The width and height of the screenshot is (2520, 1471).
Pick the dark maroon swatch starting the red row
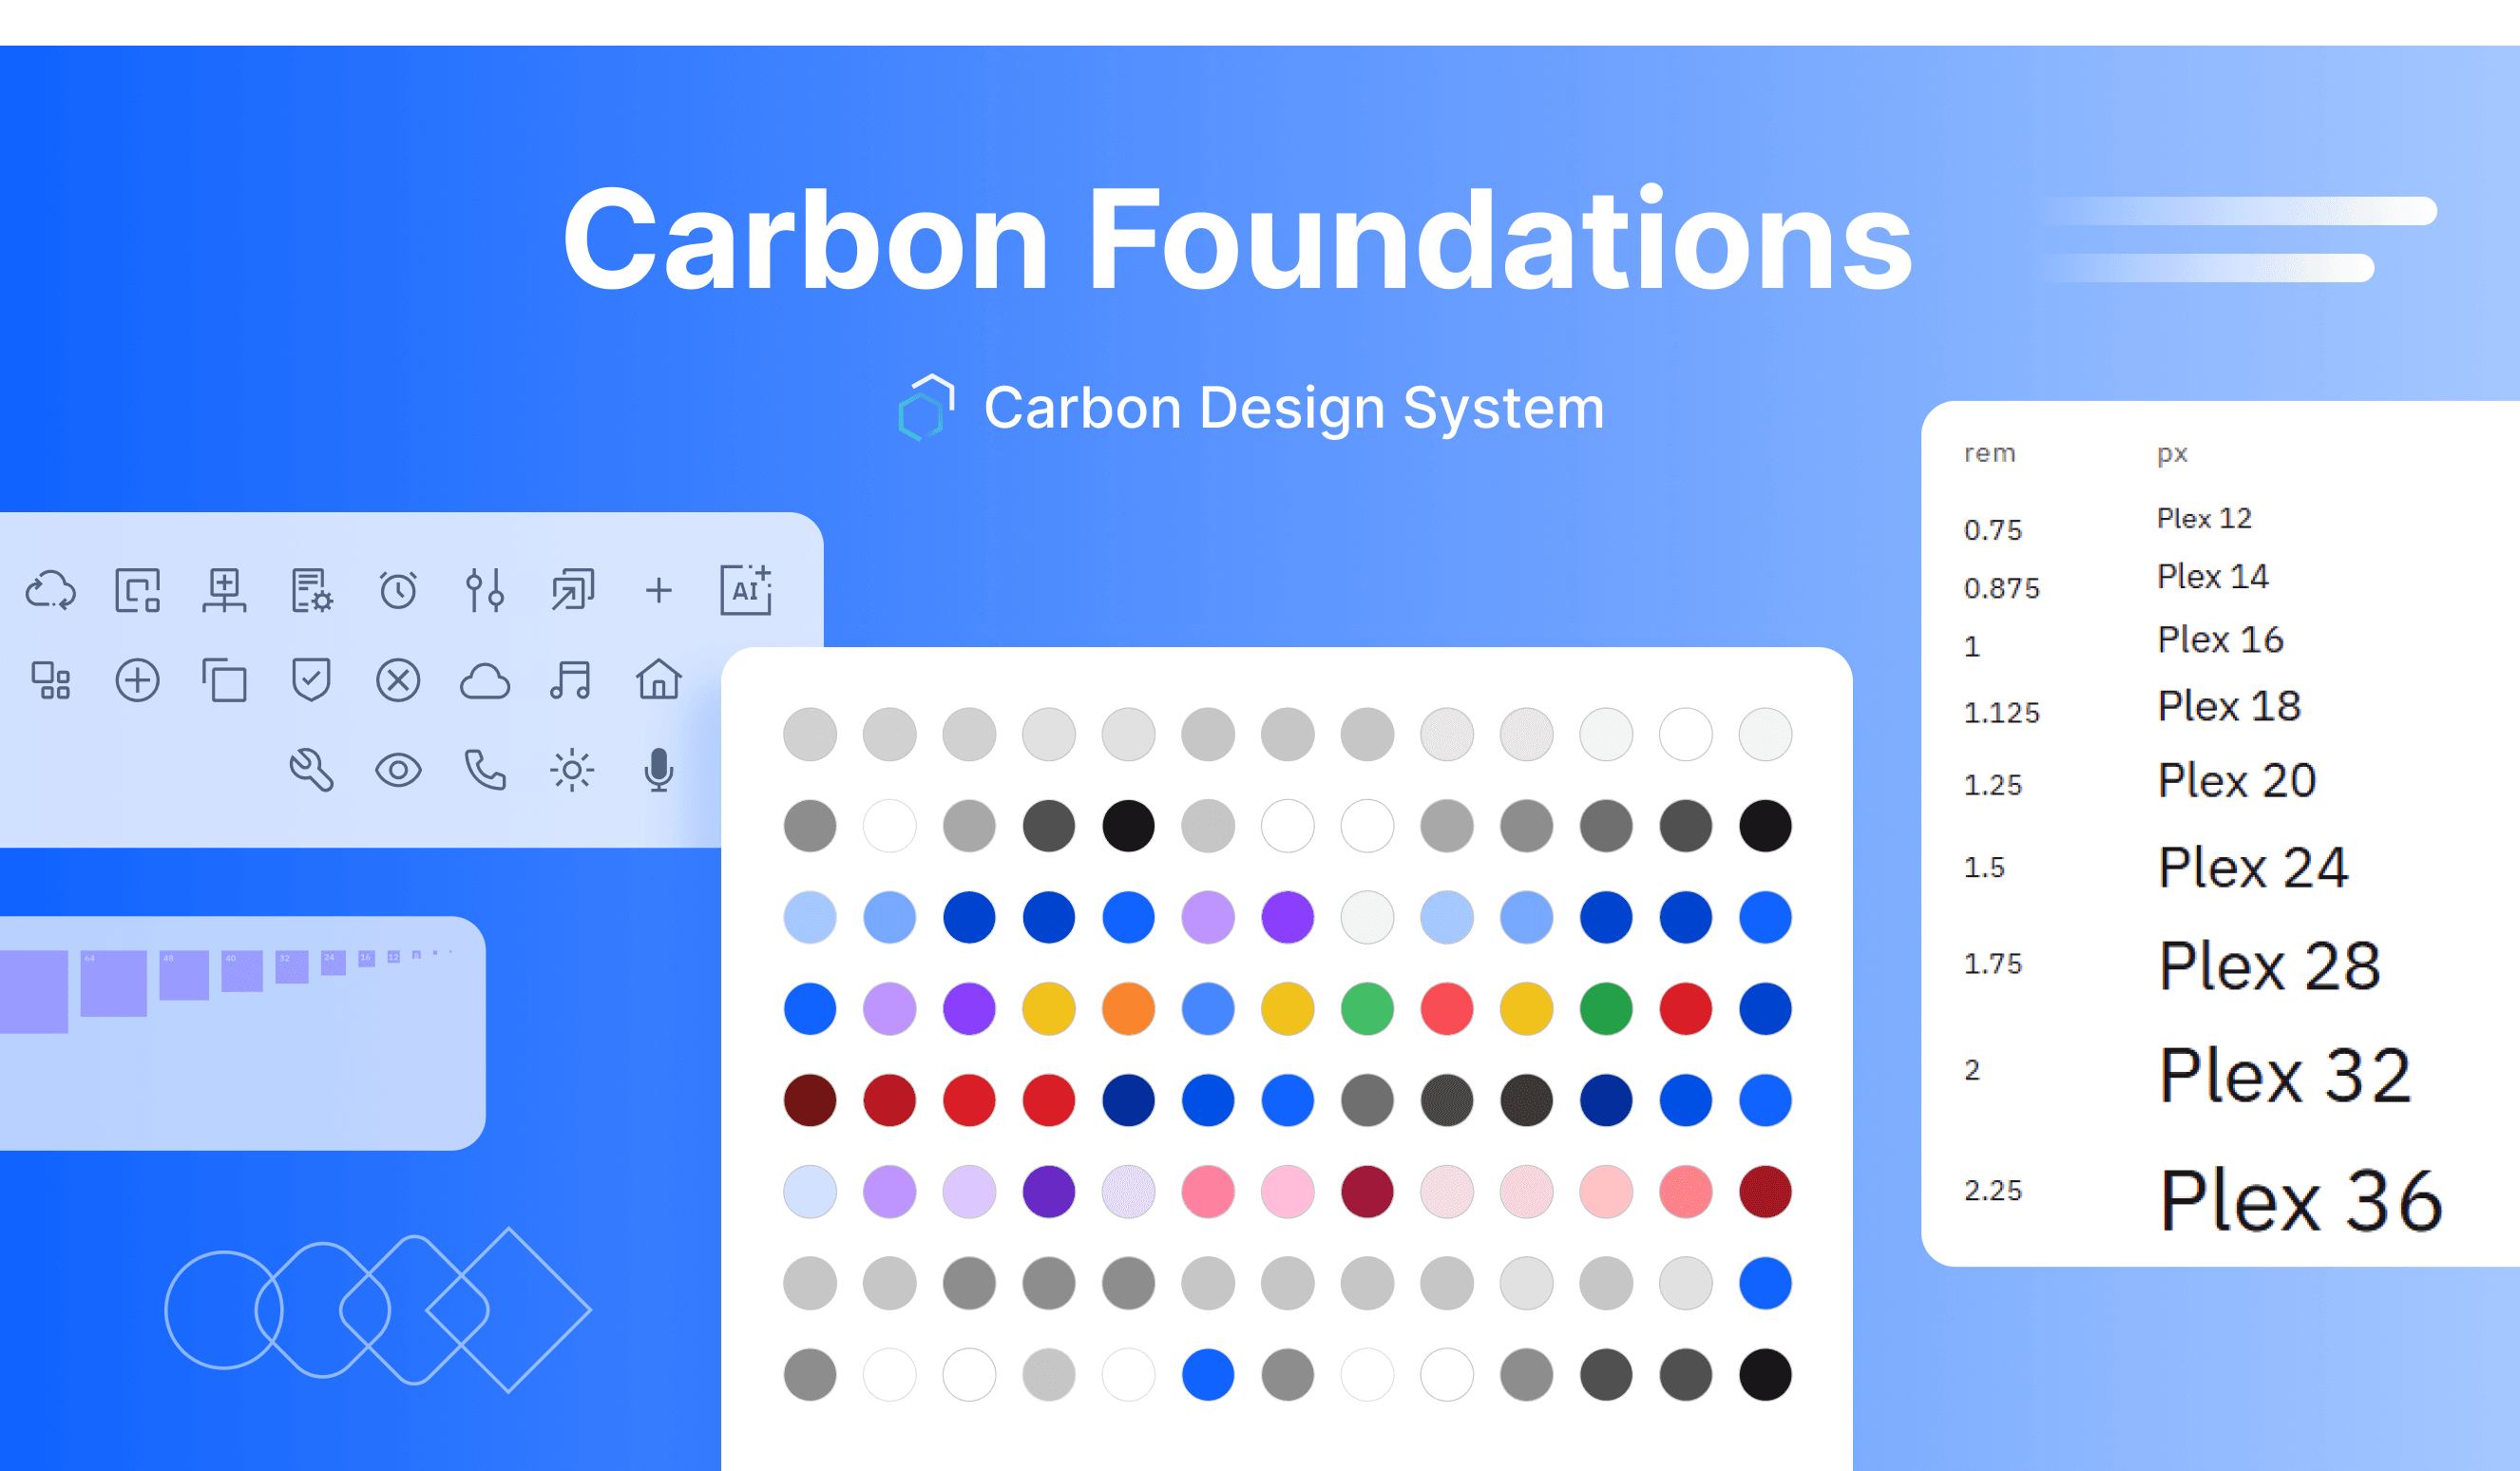[x=810, y=1100]
